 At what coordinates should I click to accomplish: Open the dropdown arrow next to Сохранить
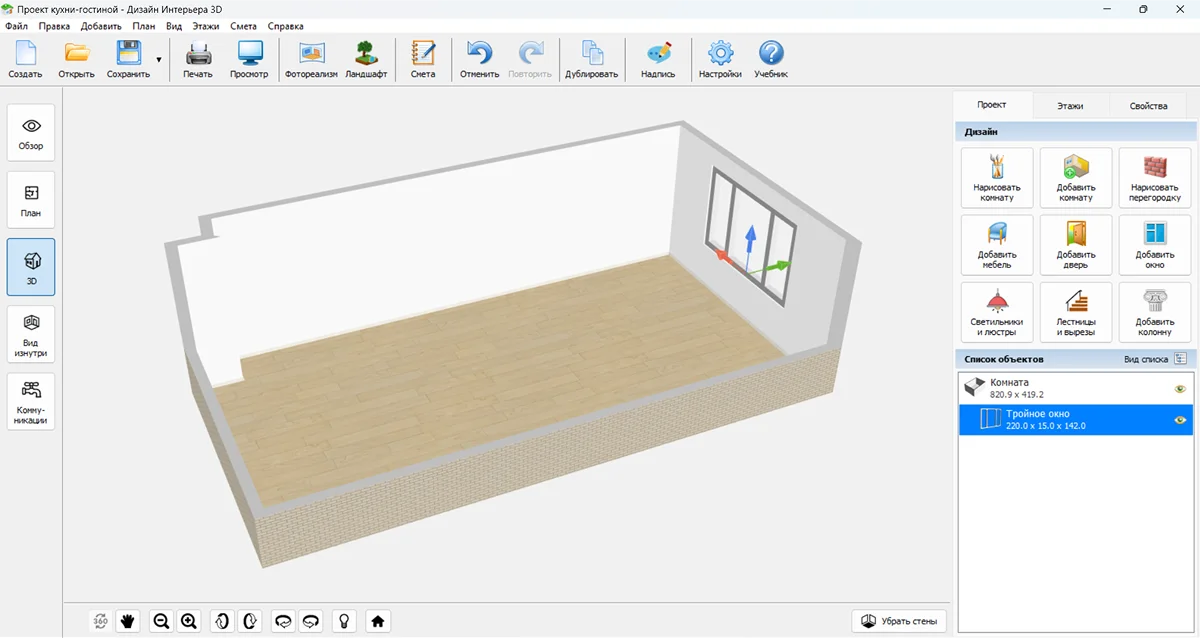158,61
